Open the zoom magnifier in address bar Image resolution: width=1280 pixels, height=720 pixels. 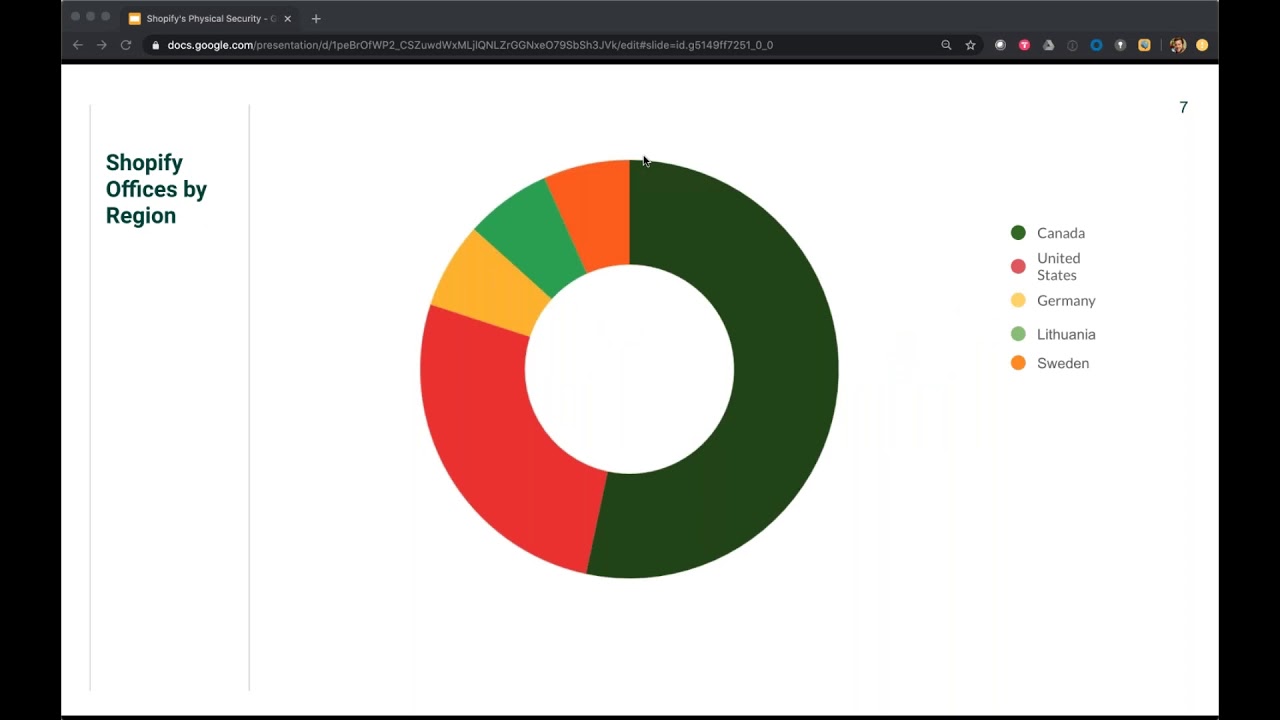coord(946,45)
